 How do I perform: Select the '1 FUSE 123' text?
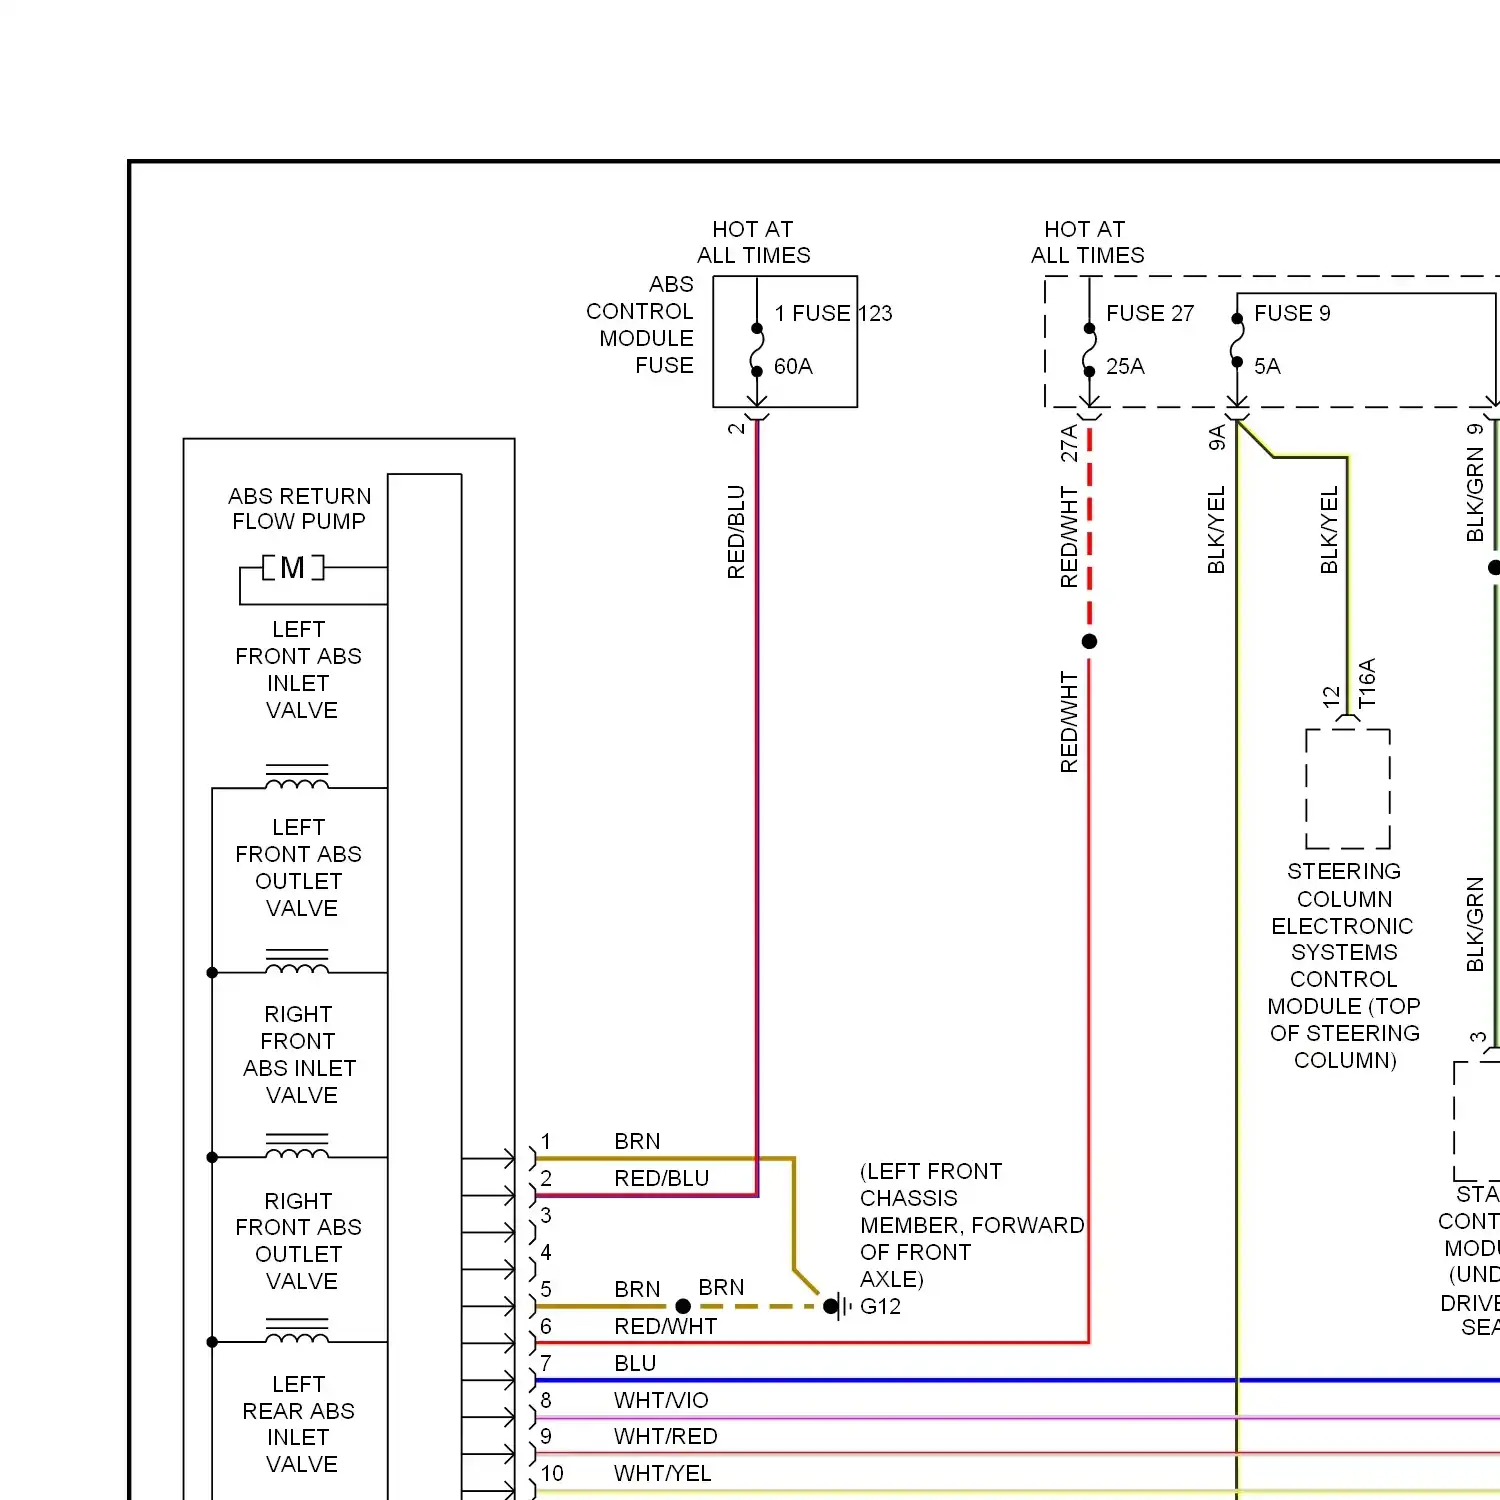[x=833, y=313]
